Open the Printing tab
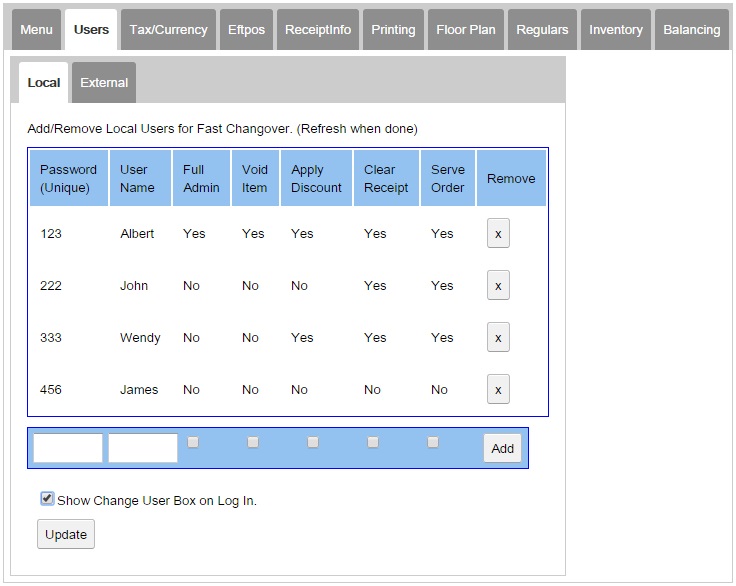Image resolution: width=736 pixels, height=586 pixels. coord(393,30)
